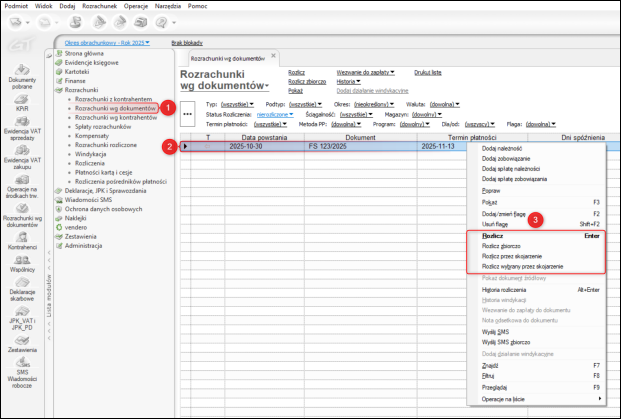Screen dimensions: 621x419
Task: Open Ewidencja VAT sprzedaży sidebar icon
Action: [x=22, y=128]
